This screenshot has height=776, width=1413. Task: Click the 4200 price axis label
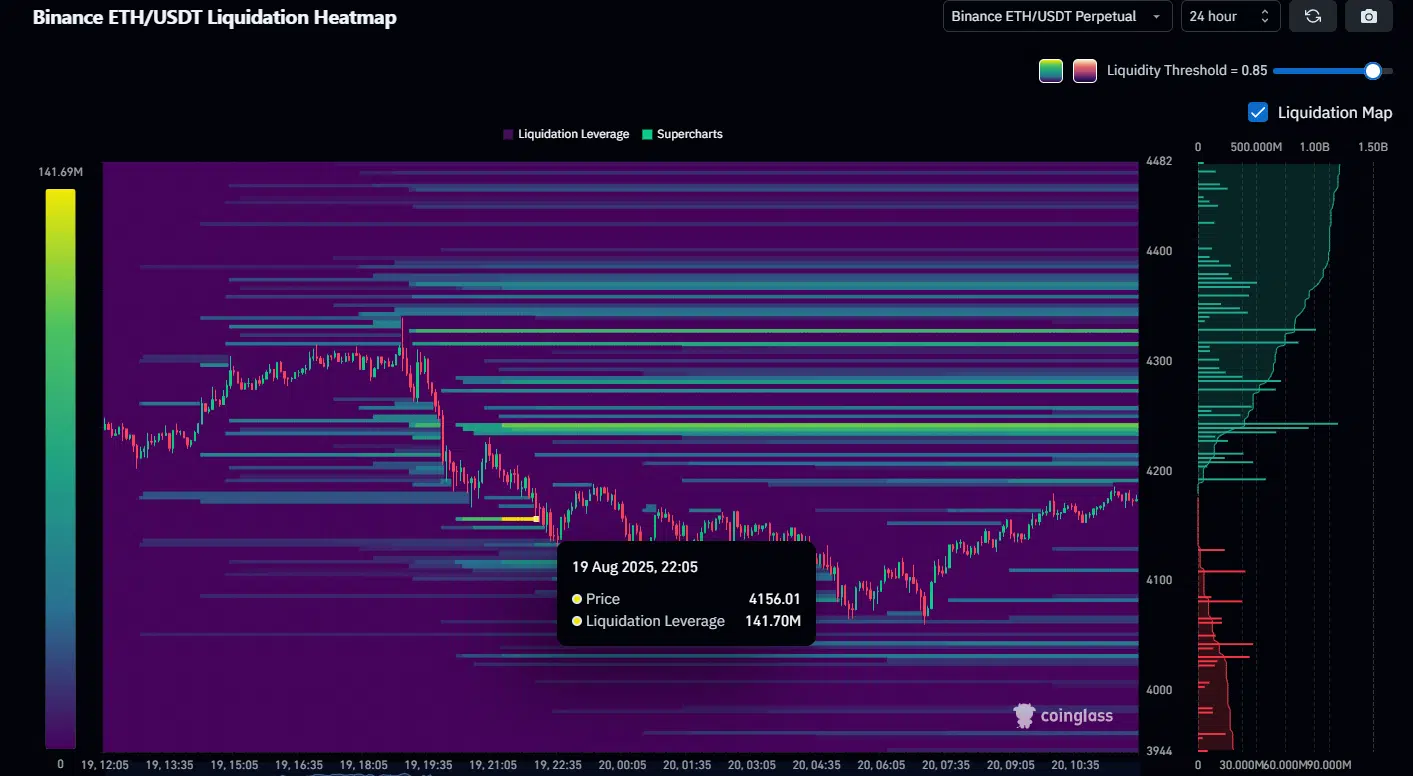point(1160,471)
